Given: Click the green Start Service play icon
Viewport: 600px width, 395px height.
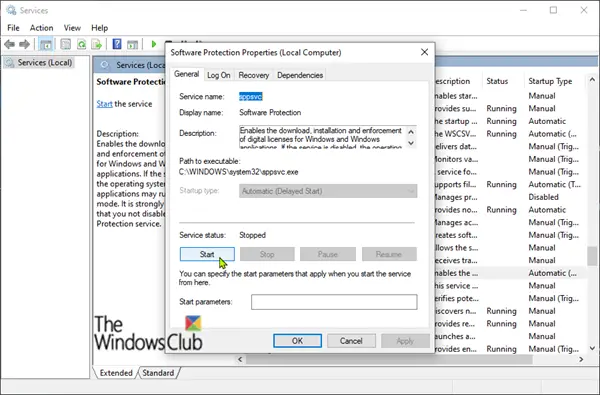Looking at the screenshot, I should [x=154, y=44].
